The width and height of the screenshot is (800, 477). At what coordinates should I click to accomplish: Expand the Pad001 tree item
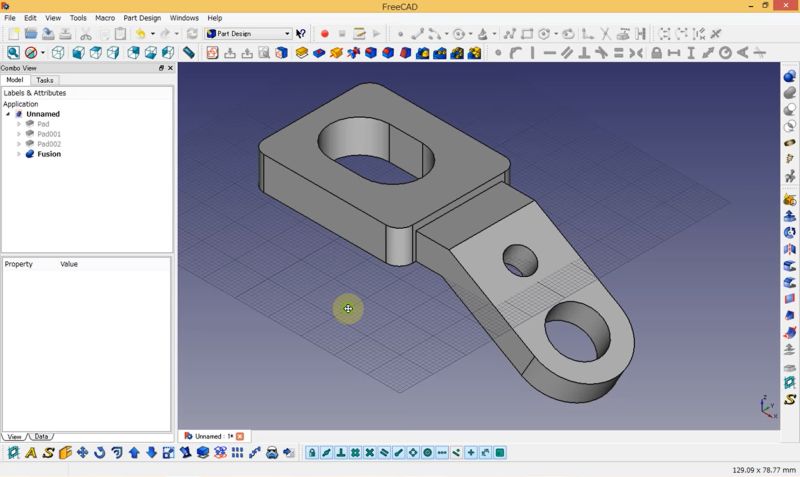coord(19,134)
